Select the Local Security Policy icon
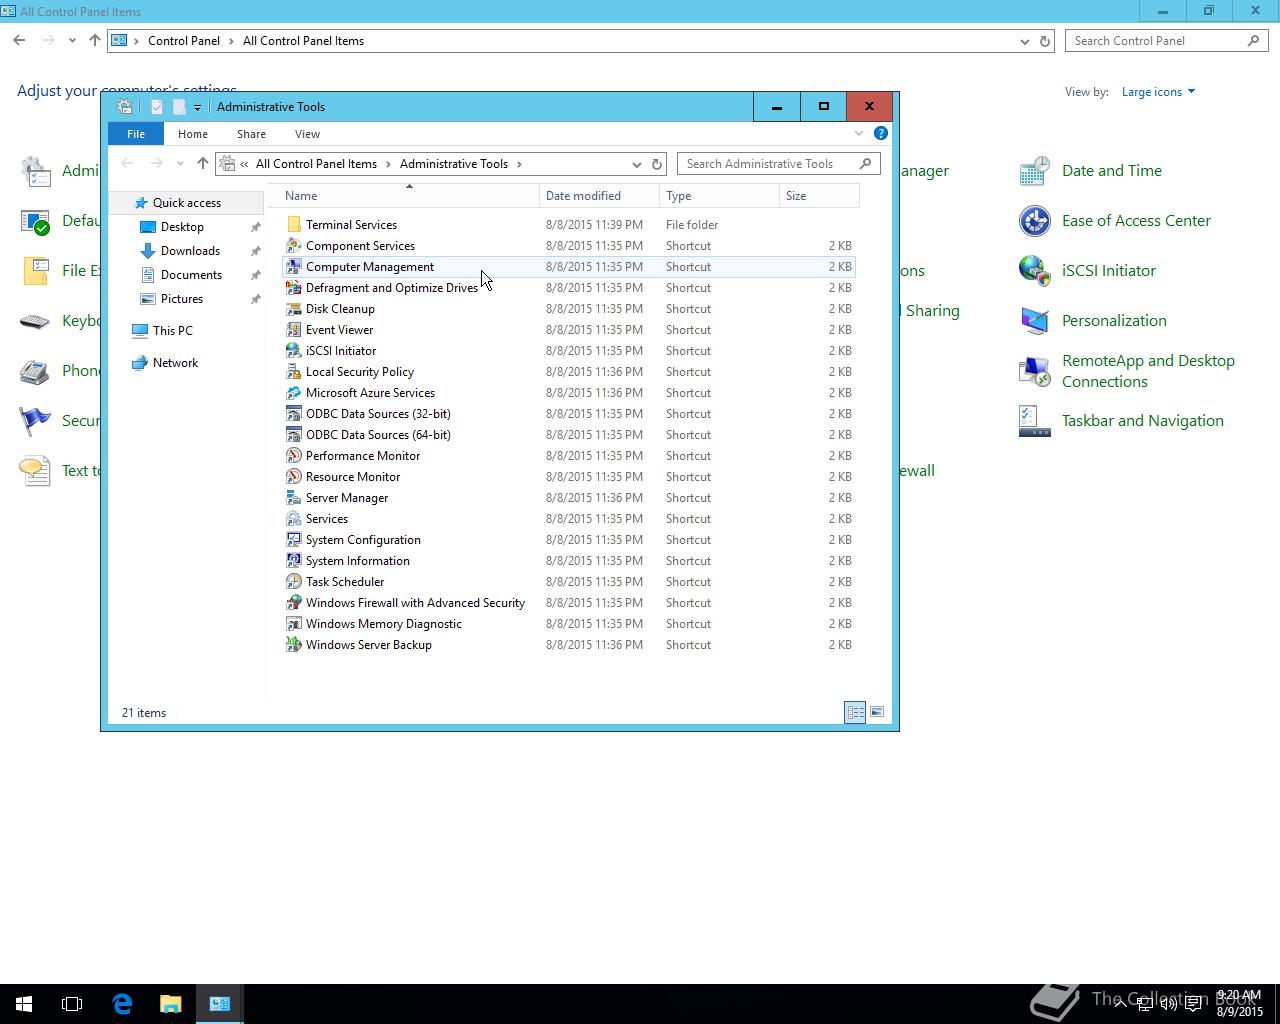Image resolution: width=1280 pixels, height=1024 pixels. 293,372
